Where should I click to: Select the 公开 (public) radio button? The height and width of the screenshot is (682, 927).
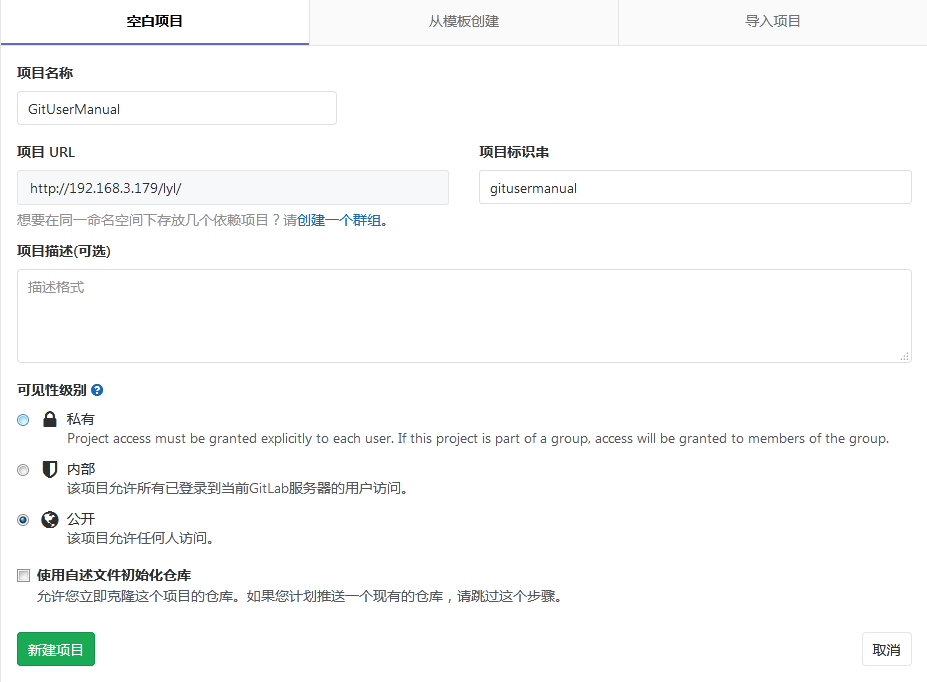point(23,520)
